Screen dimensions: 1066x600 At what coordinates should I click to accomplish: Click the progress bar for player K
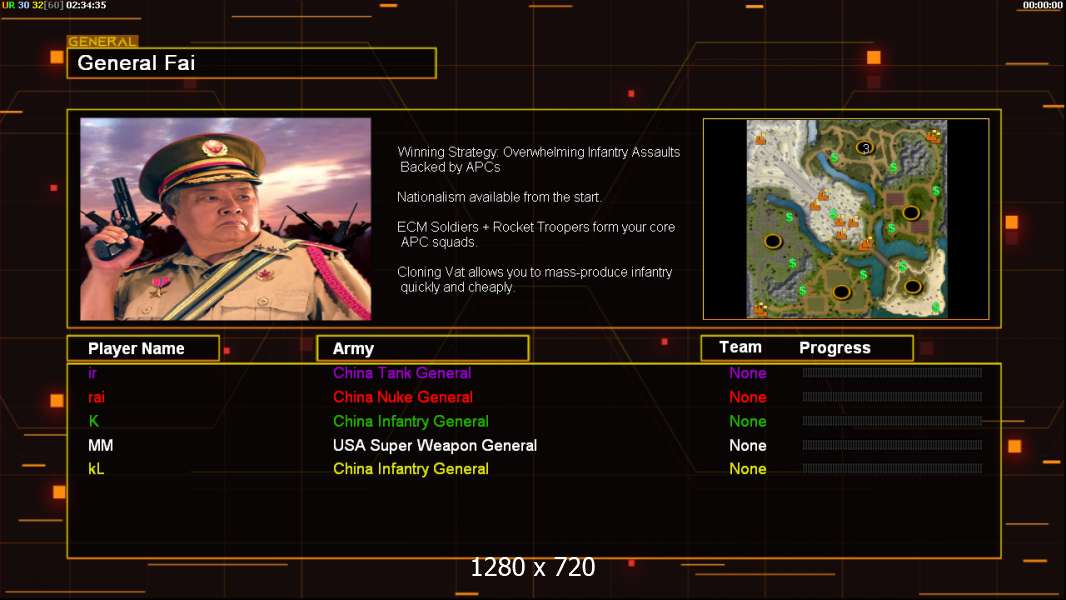[892, 421]
